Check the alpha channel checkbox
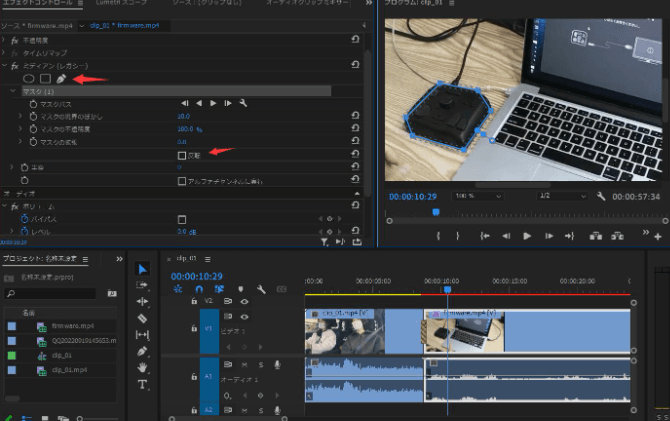 [181, 181]
